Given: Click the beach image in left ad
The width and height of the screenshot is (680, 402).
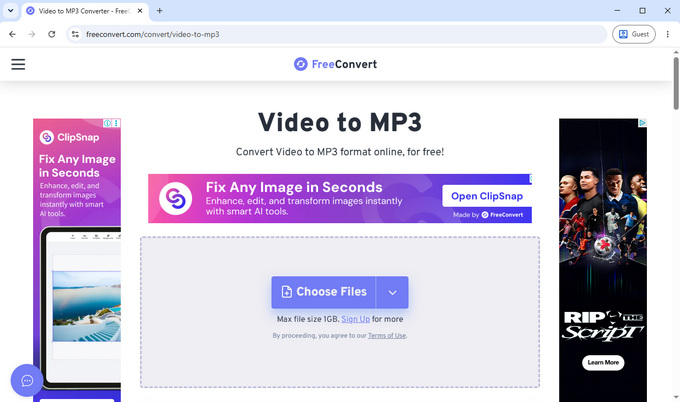Looking at the screenshot, I should [x=86, y=306].
